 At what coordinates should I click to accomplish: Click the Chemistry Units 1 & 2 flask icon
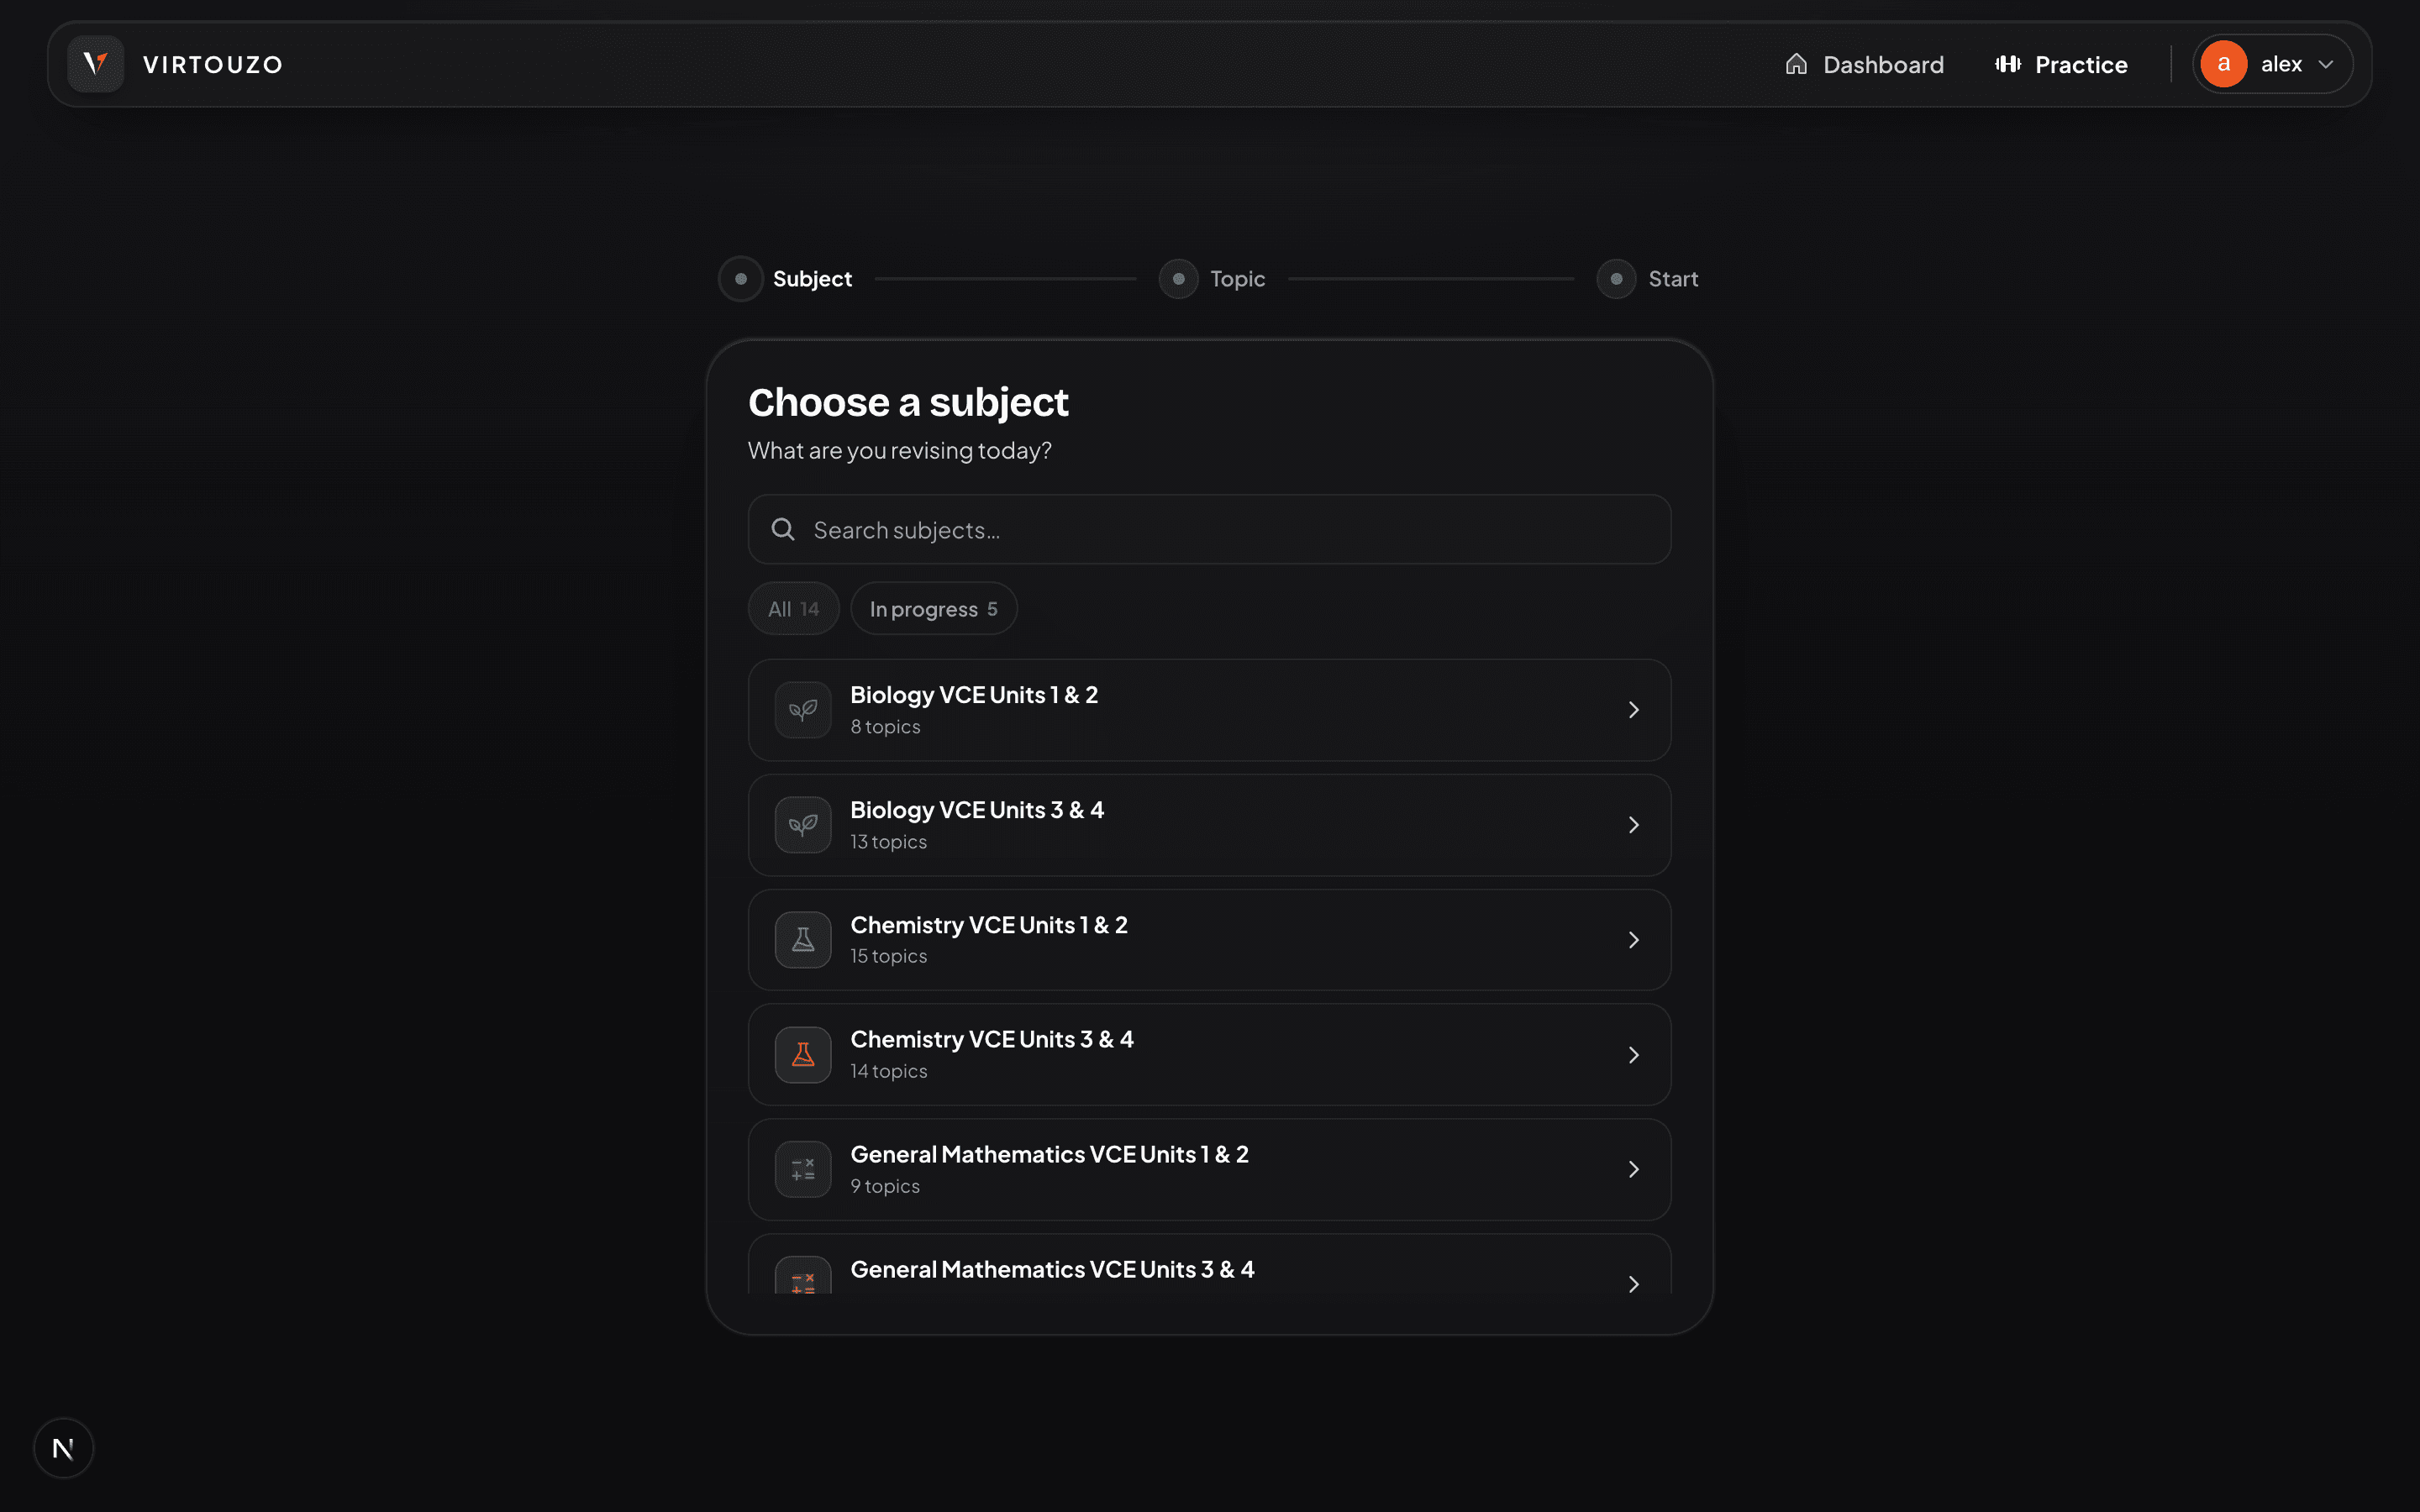point(803,940)
